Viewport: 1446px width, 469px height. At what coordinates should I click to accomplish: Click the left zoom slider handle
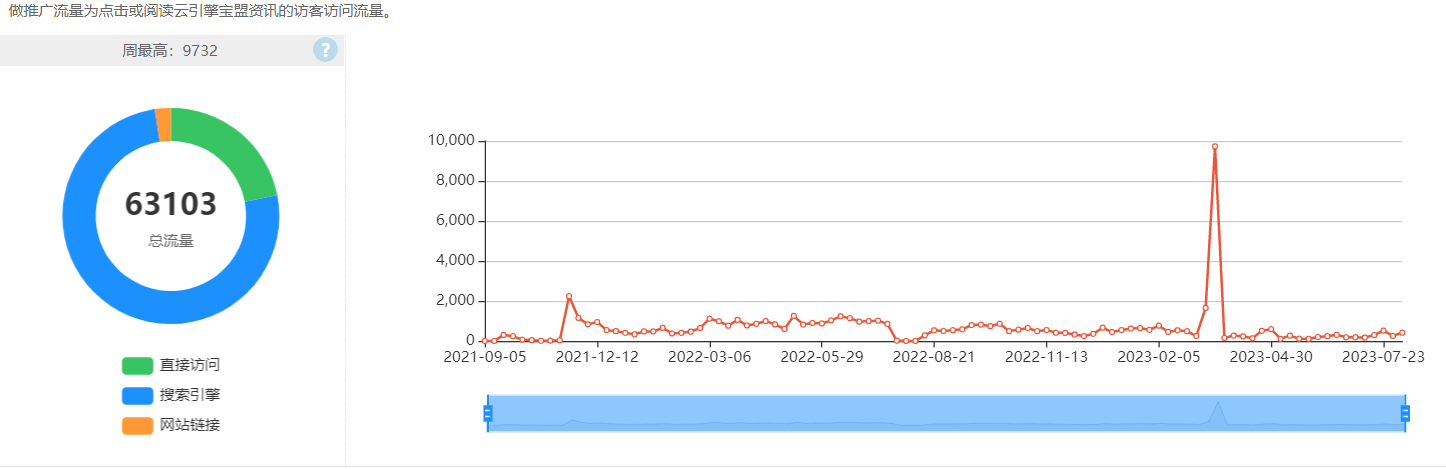(x=488, y=413)
